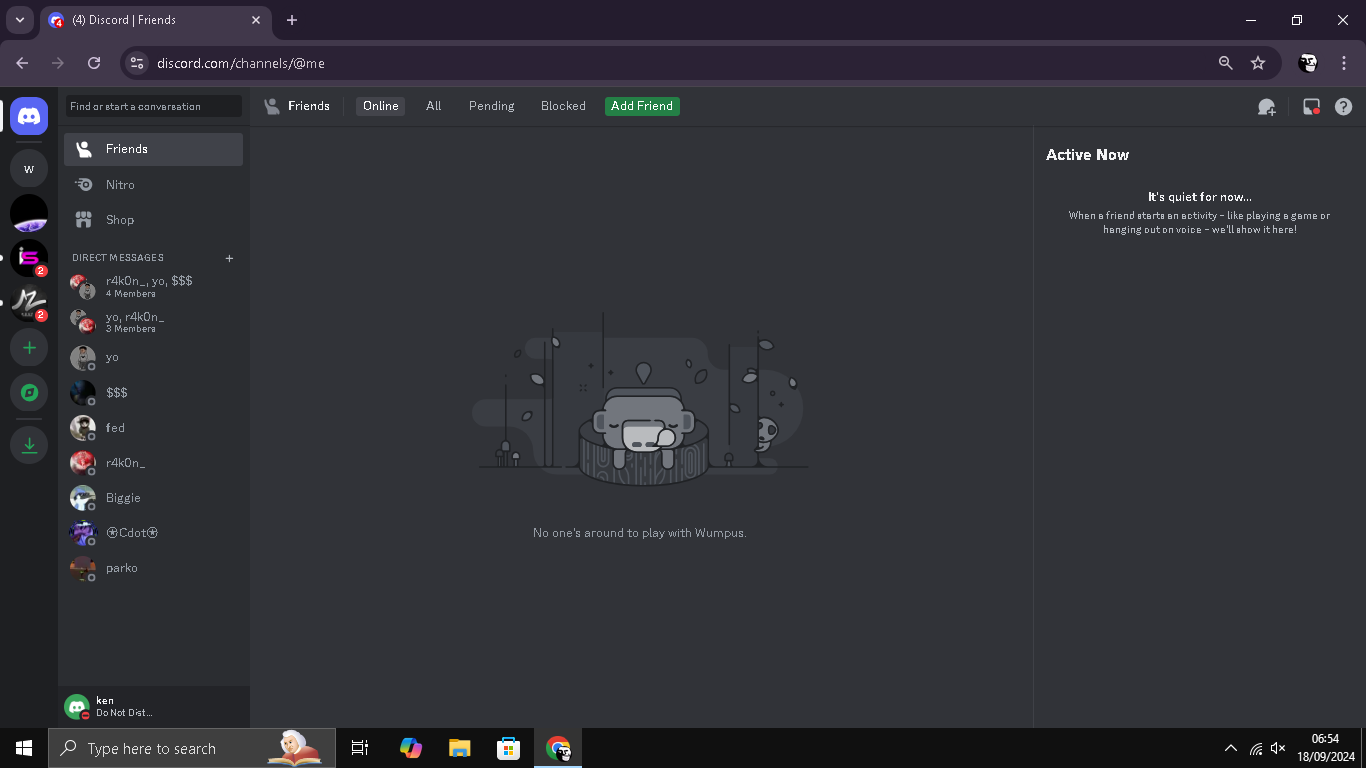Open Discord inbox icon
The width and height of the screenshot is (1366, 768).
tap(1311, 106)
